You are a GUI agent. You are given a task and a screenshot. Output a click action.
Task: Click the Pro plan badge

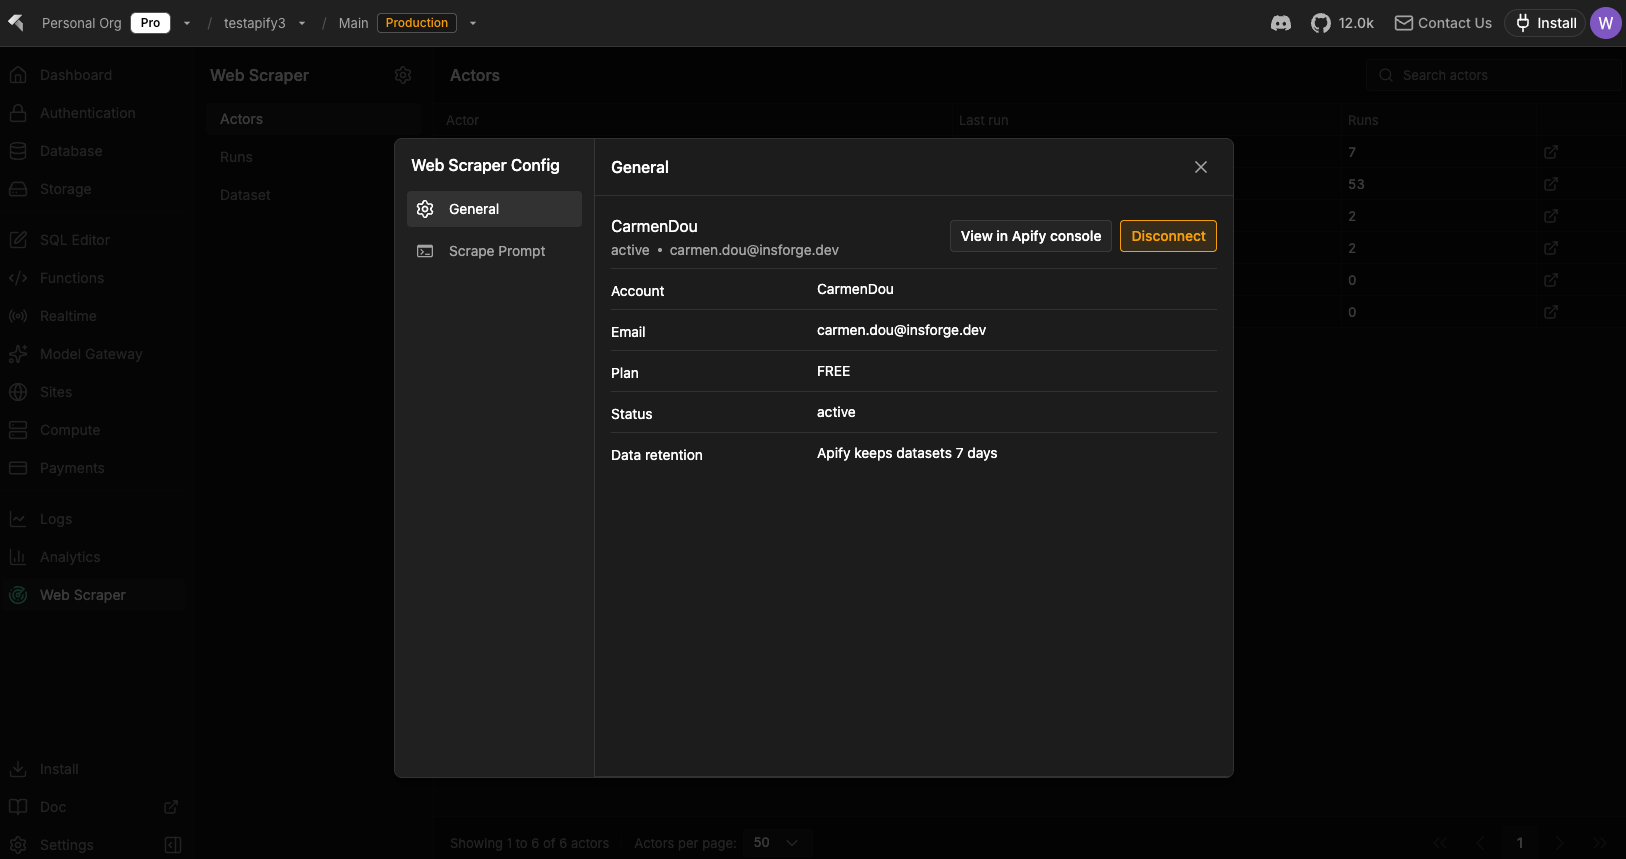(x=150, y=23)
